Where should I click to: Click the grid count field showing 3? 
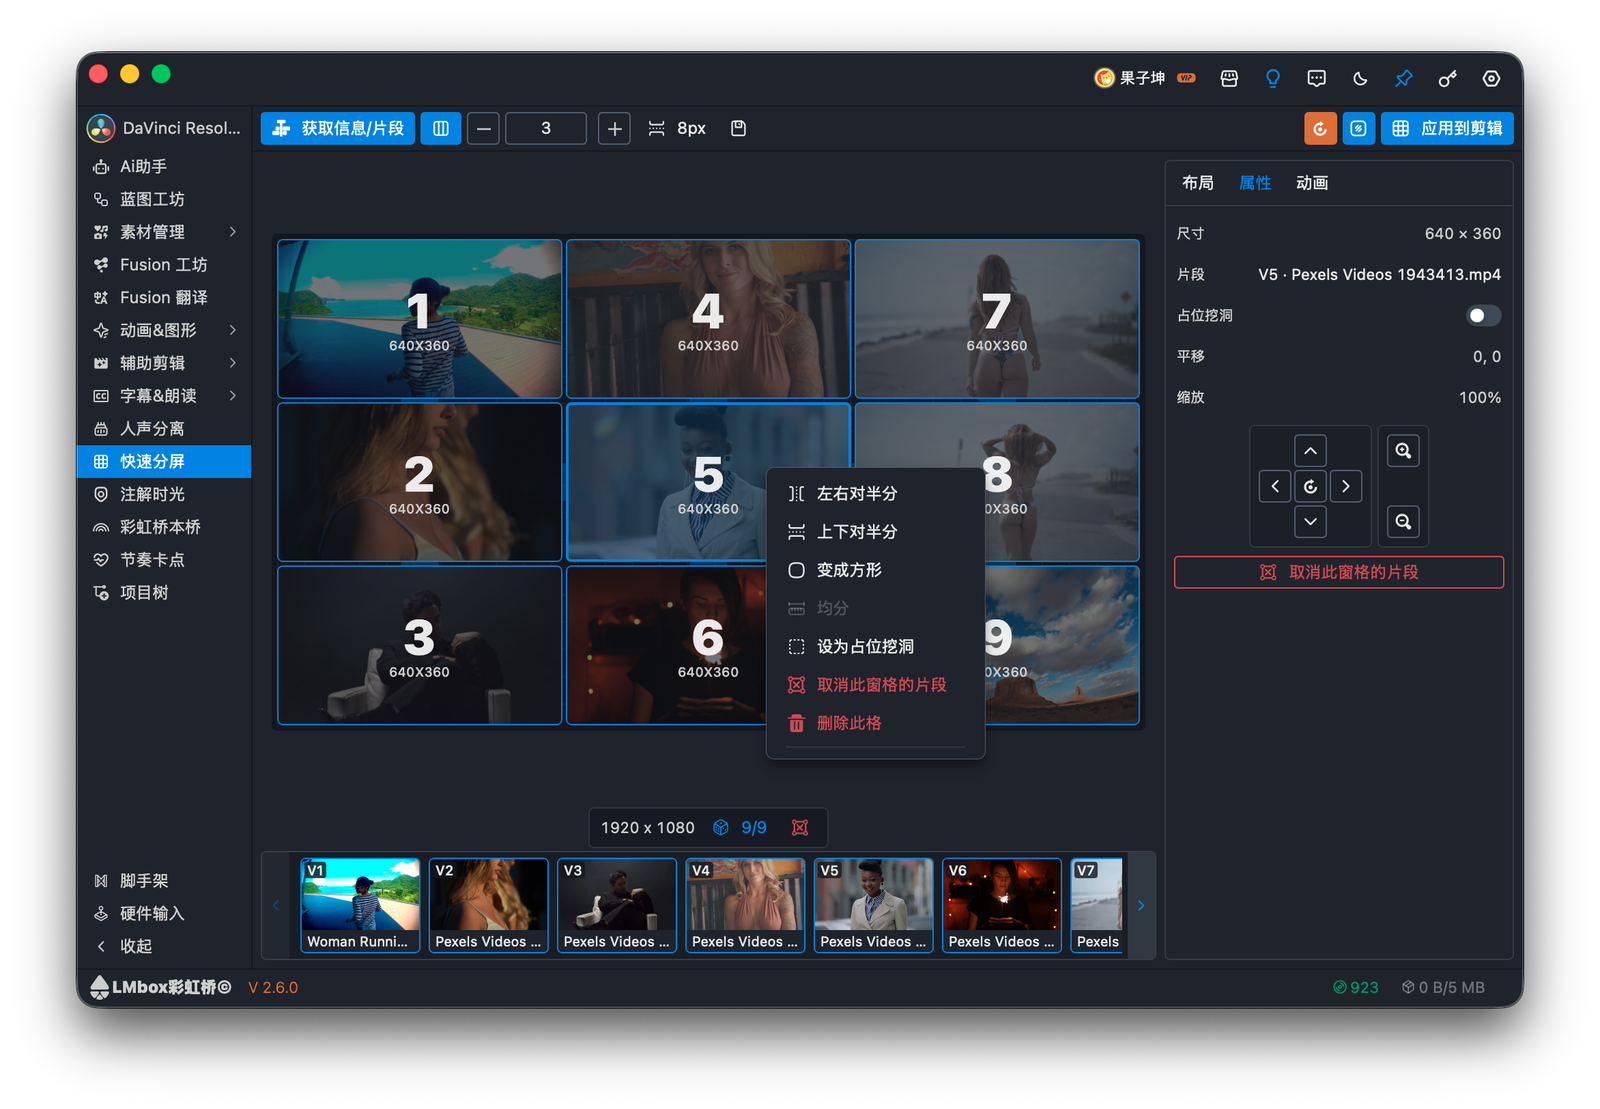tap(546, 128)
